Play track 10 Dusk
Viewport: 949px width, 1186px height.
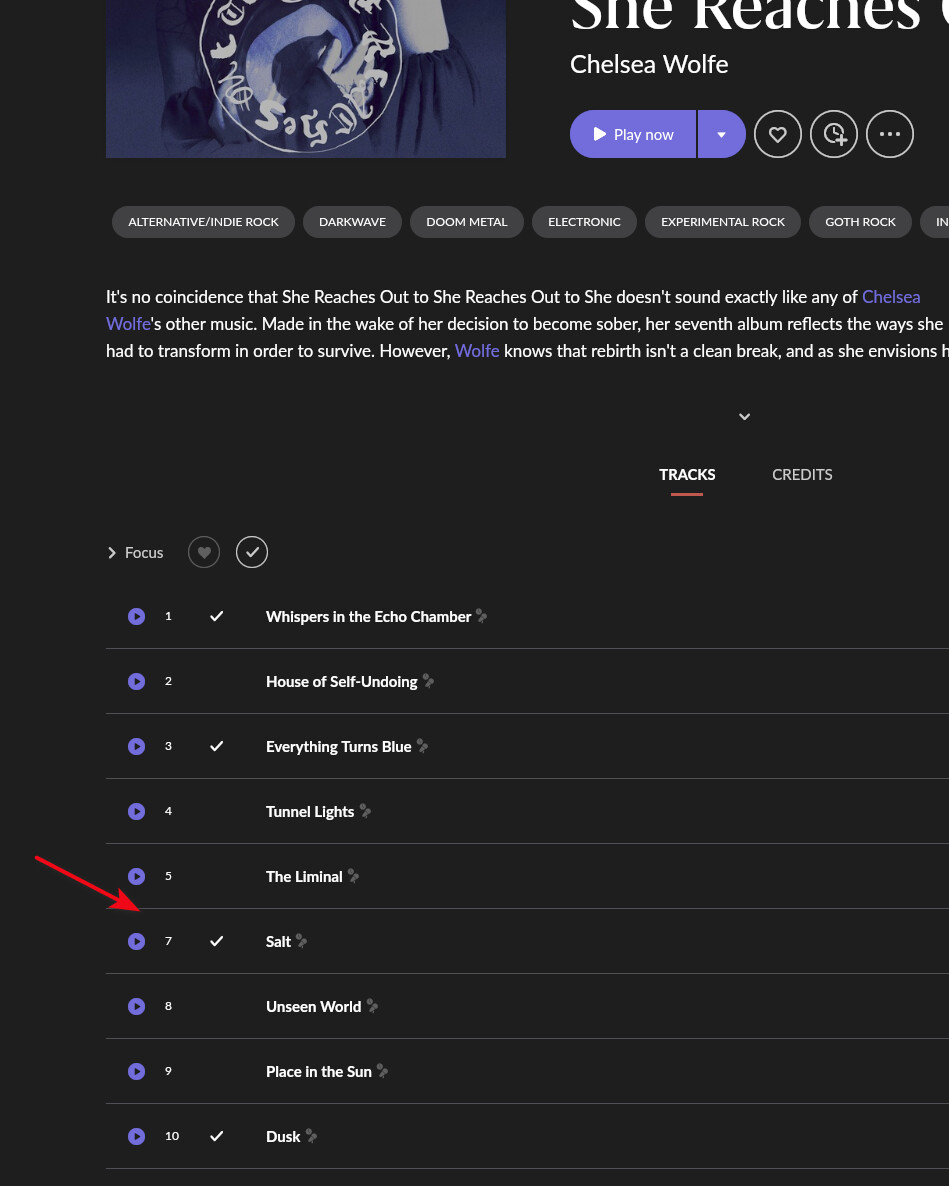[136, 1137]
